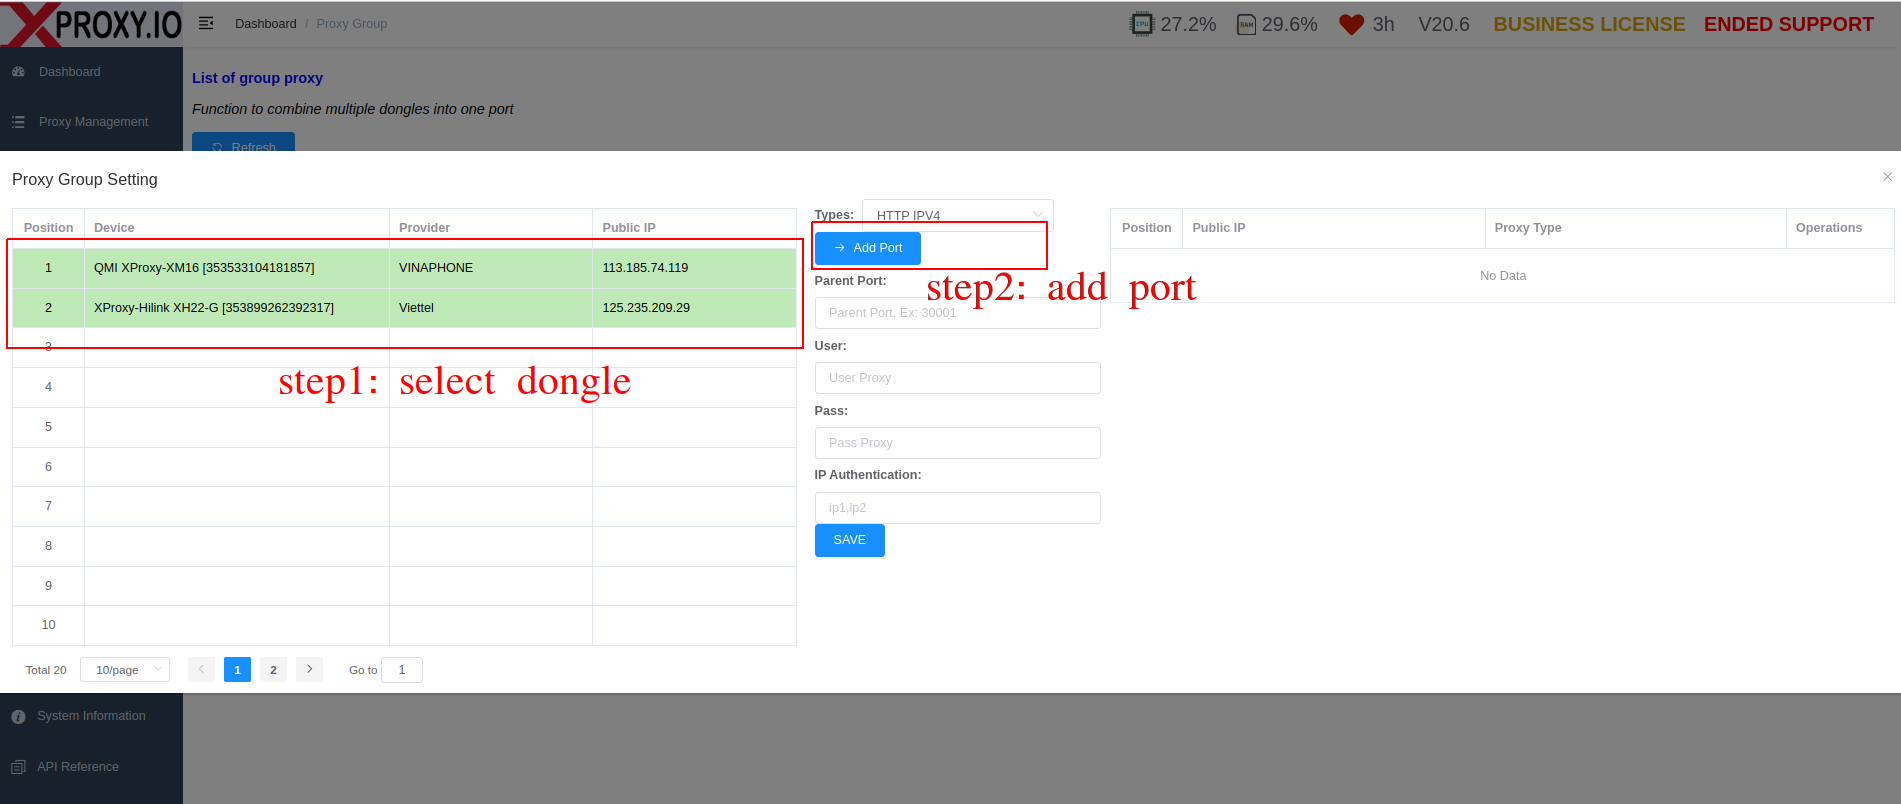Open the Types HTTP IPV4 dropdown

click(x=957, y=215)
